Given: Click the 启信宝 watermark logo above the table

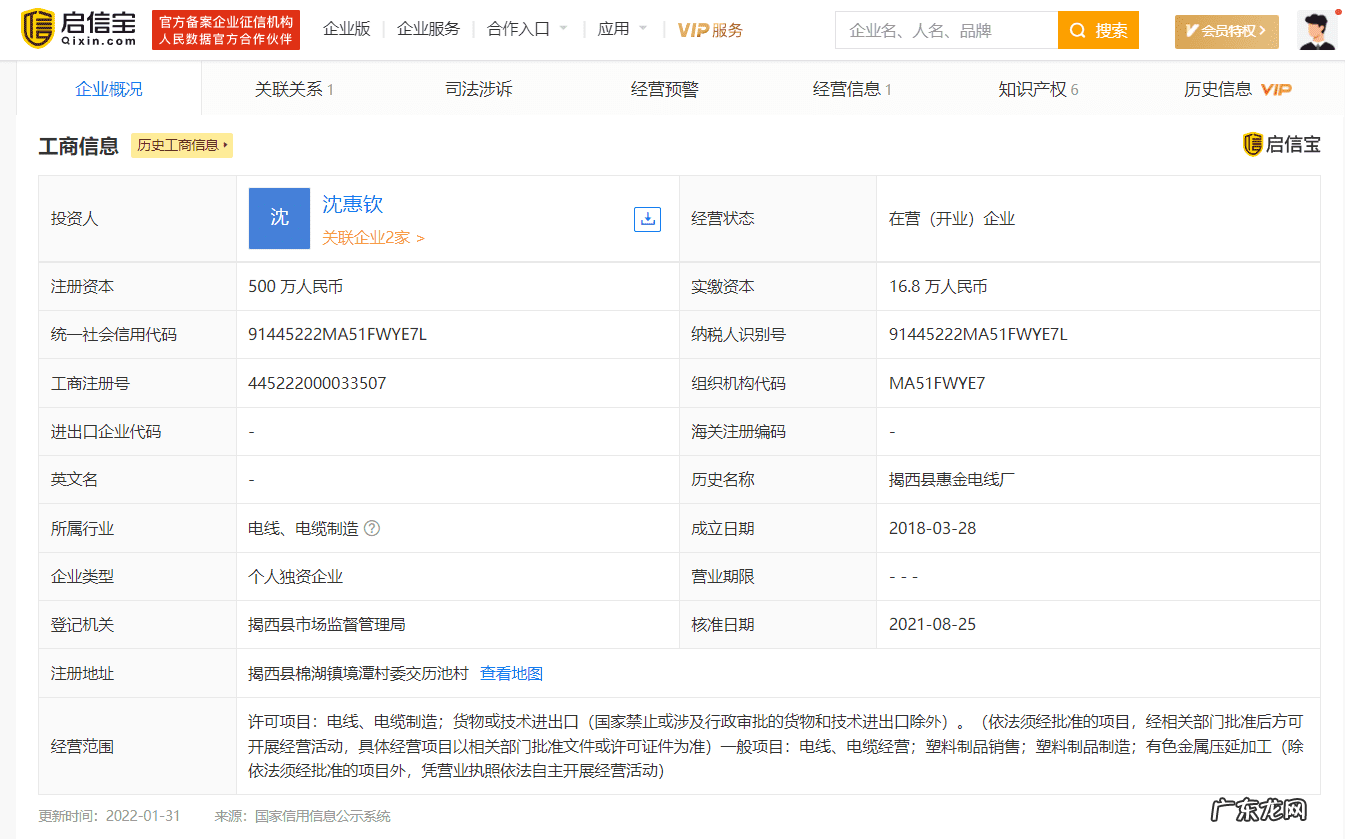Looking at the screenshot, I should [x=1283, y=144].
